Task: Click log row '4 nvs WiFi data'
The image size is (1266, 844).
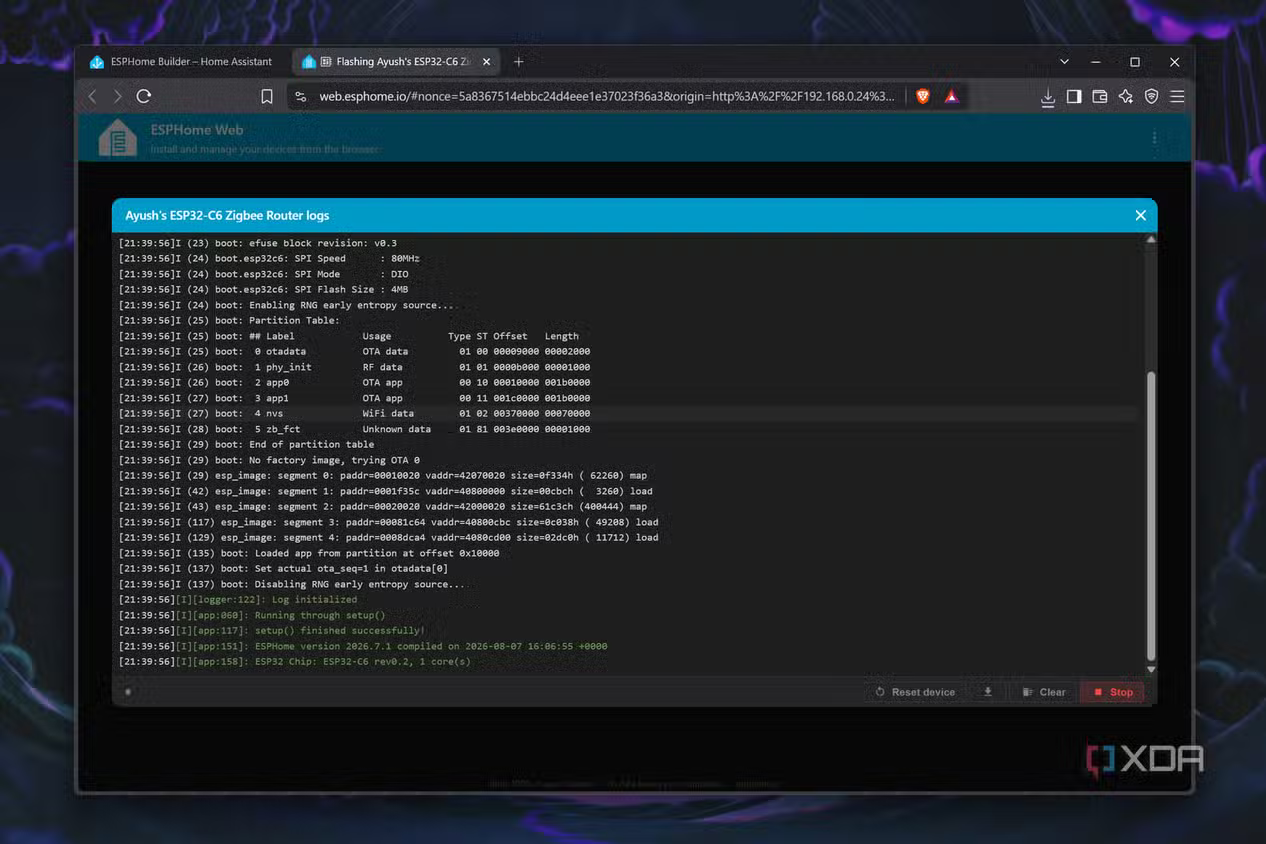Action: coord(354,414)
